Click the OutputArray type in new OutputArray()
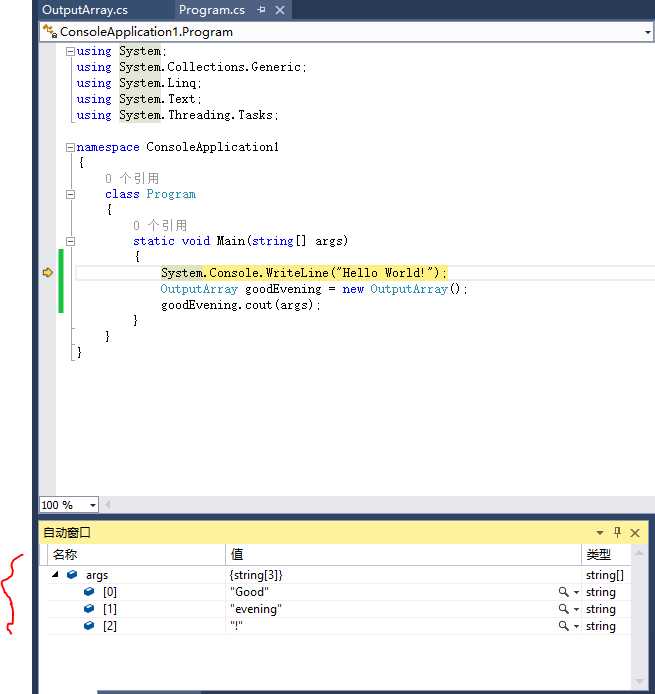This screenshot has width=655, height=694. 409,289
